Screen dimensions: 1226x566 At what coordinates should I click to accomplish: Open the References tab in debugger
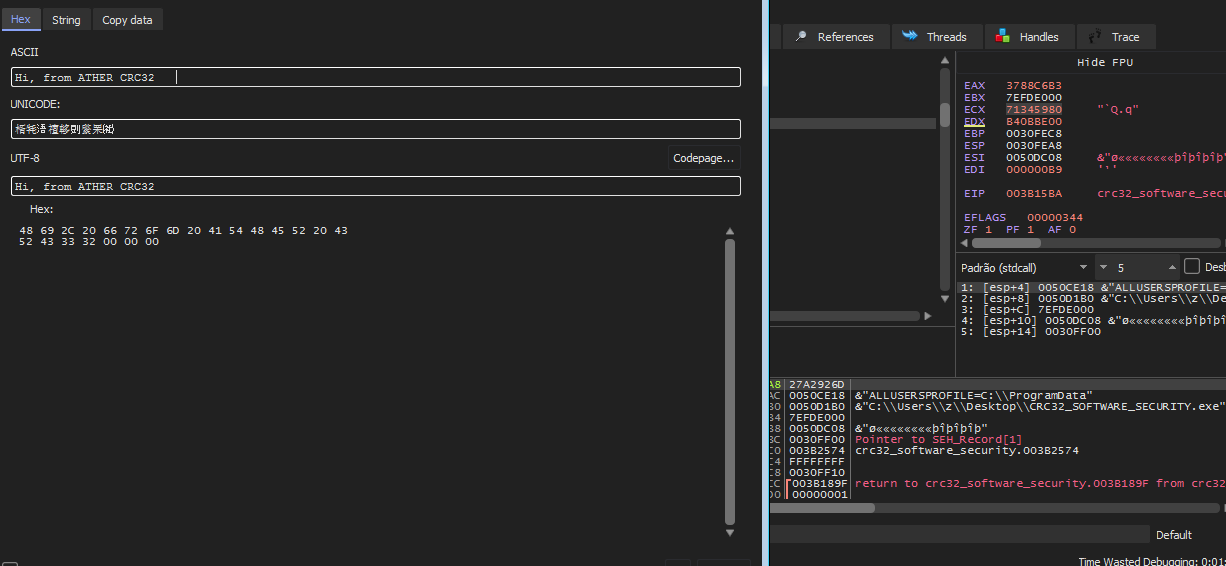pyautogui.click(x=834, y=37)
